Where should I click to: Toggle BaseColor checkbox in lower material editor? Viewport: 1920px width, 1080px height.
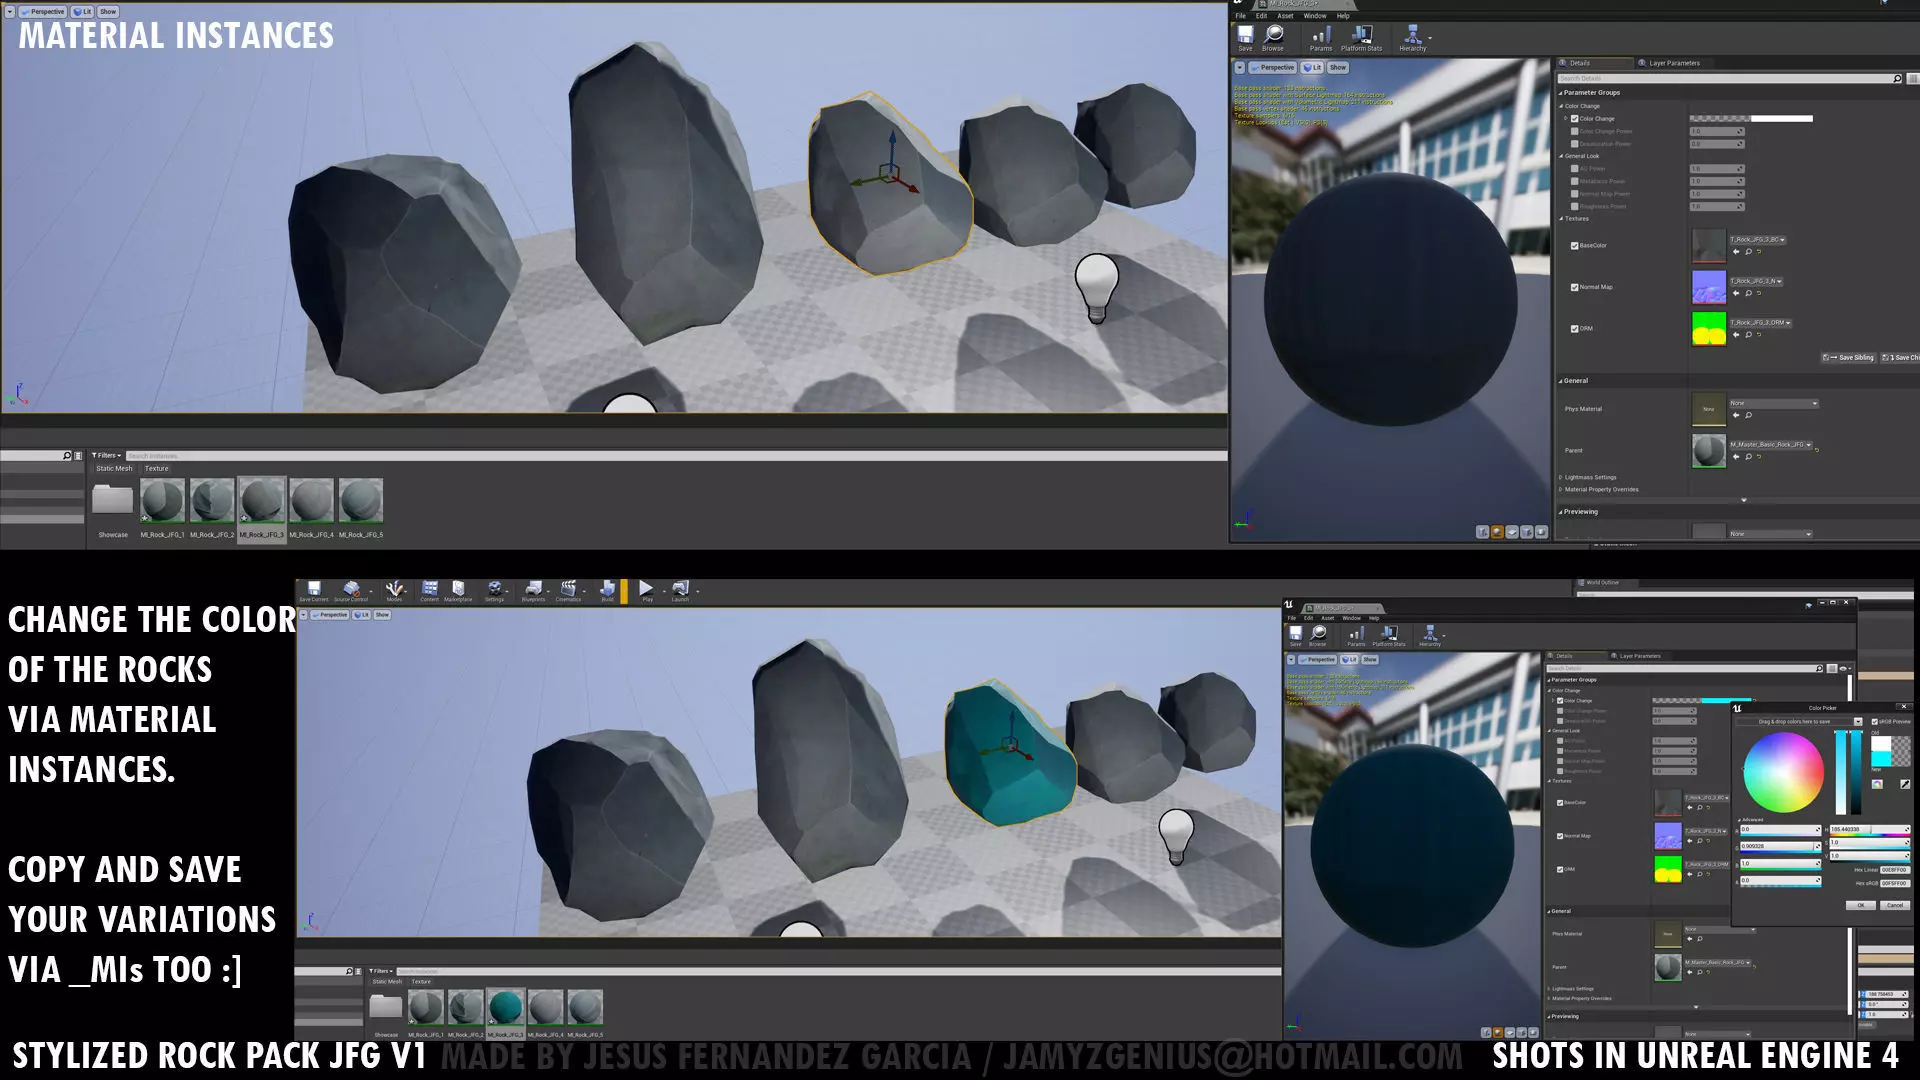tap(1560, 802)
